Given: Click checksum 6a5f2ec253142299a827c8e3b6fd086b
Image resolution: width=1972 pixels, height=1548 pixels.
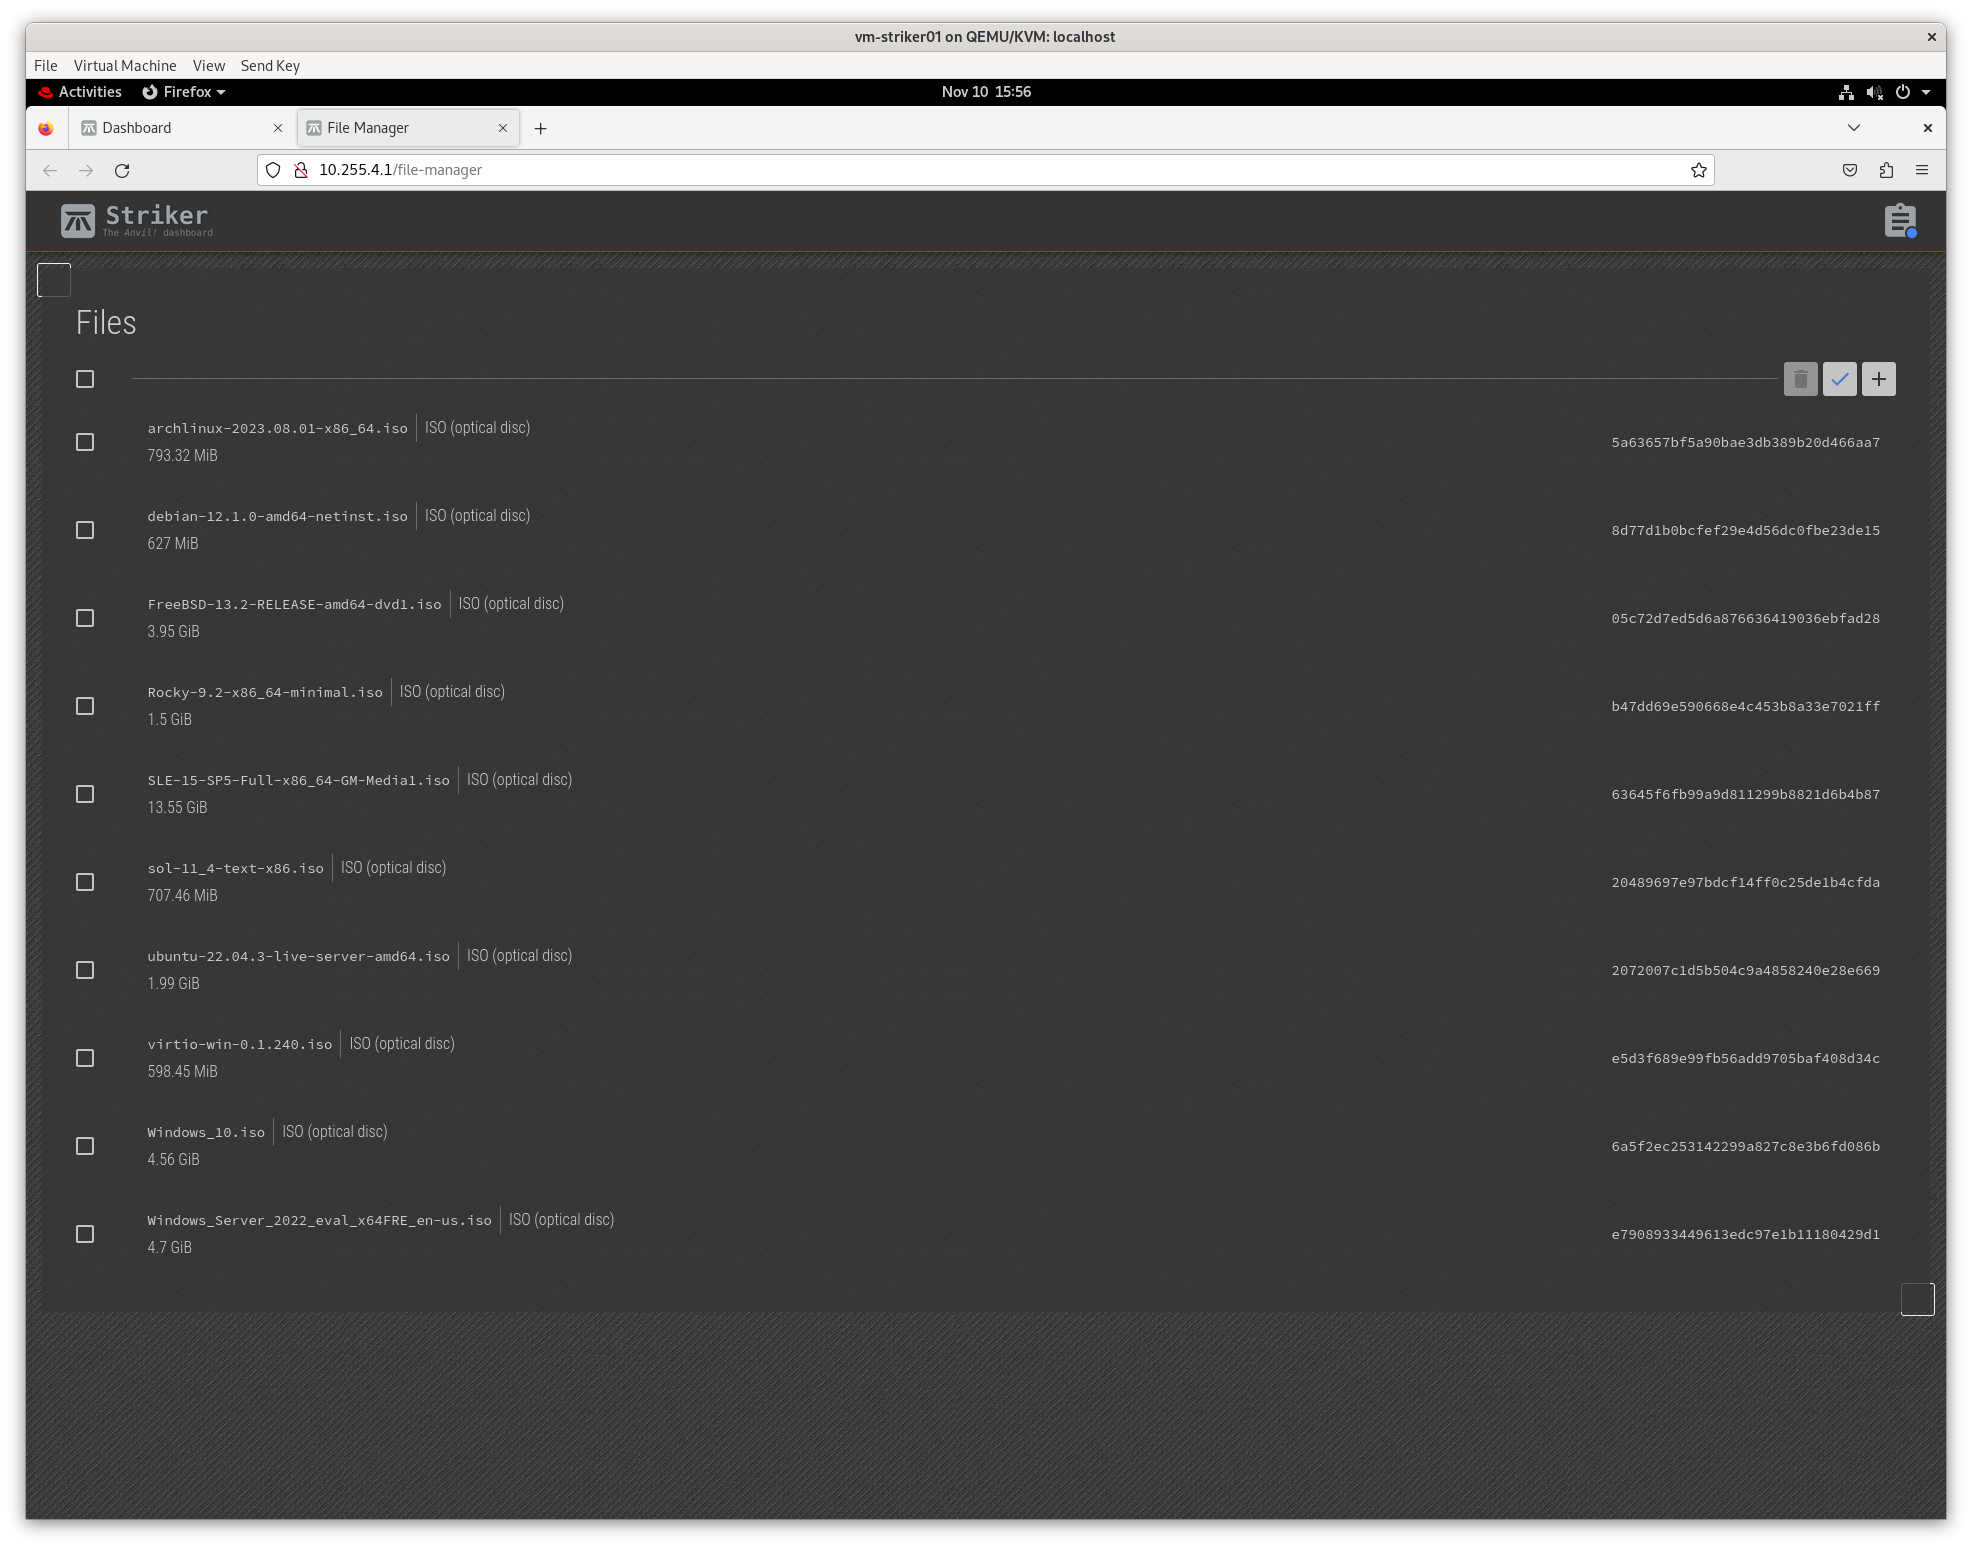Looking at the screenshot, I should [x=1745, y=1147].
